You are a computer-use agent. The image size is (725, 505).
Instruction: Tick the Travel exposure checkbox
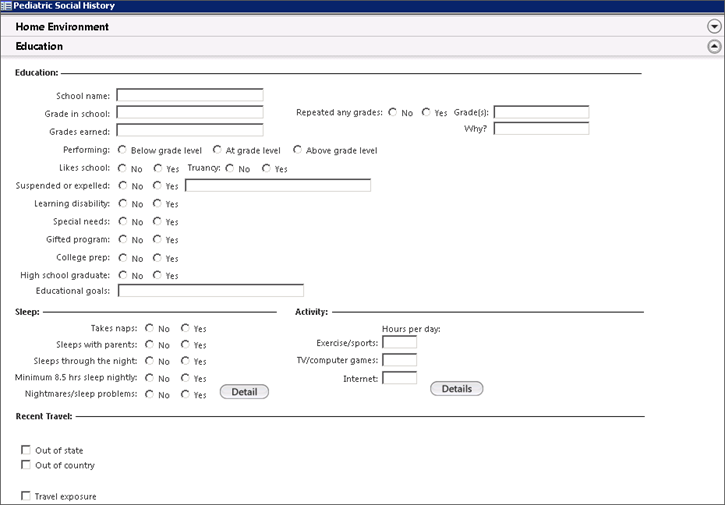click(26, 496)
